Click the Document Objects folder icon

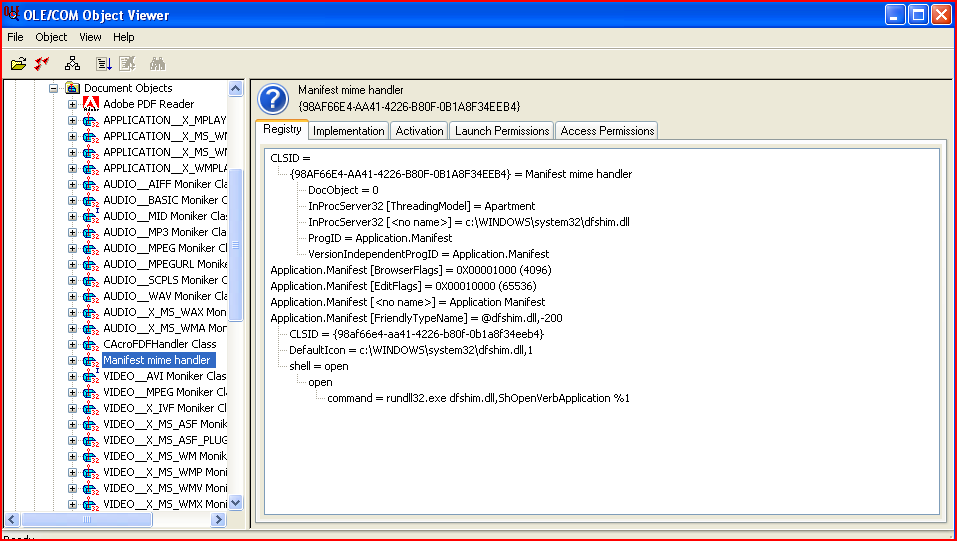tap(72, 88)
